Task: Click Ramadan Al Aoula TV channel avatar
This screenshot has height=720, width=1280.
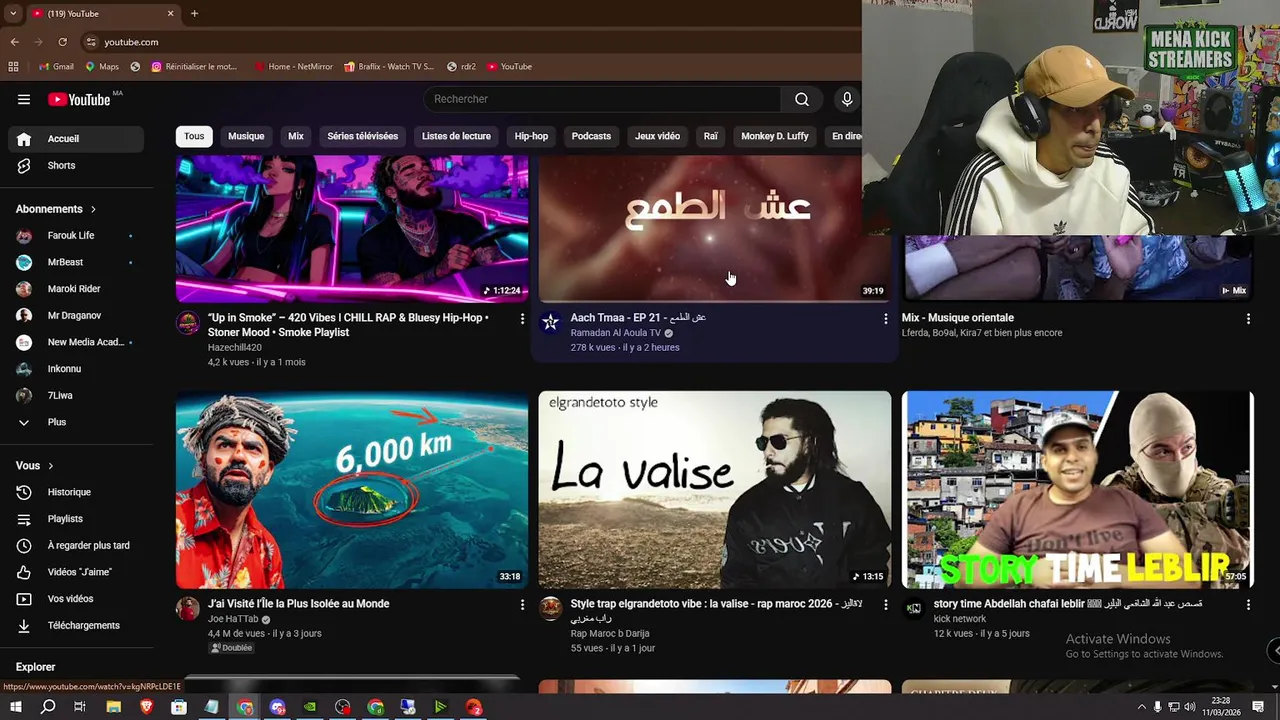Action: [550, 322]
